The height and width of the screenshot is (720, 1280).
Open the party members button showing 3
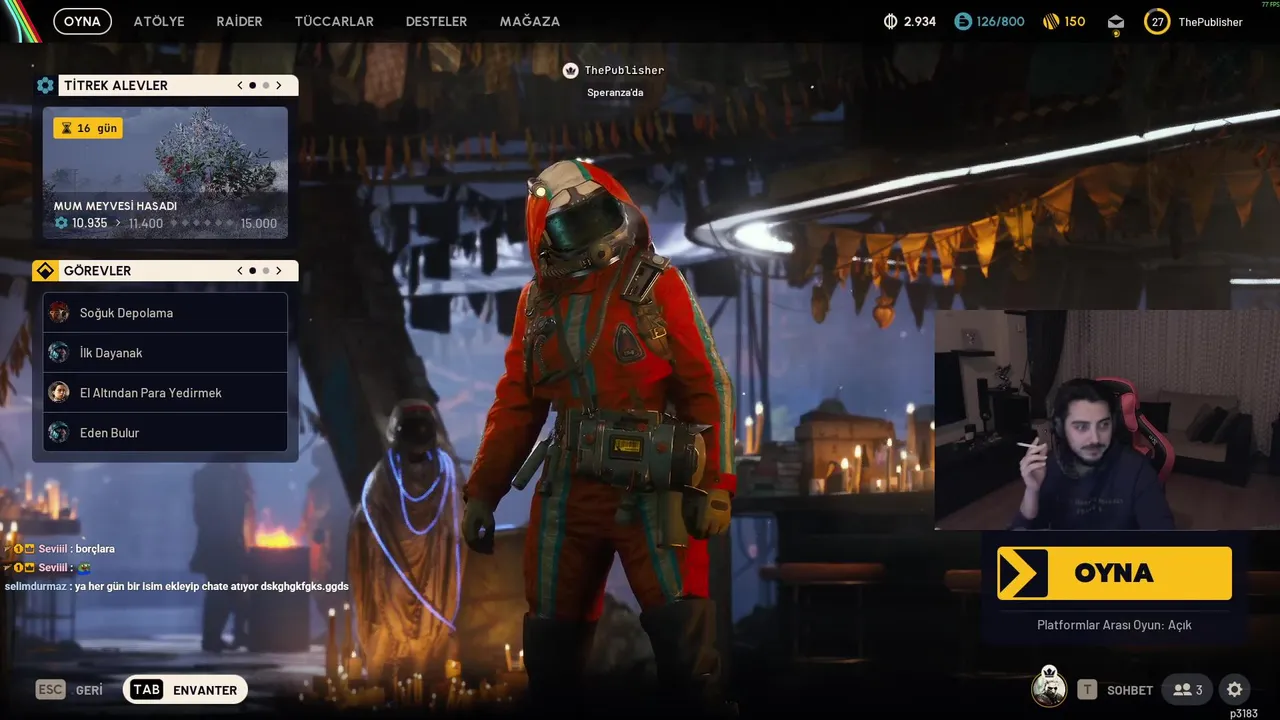(x=1188, y=690)
